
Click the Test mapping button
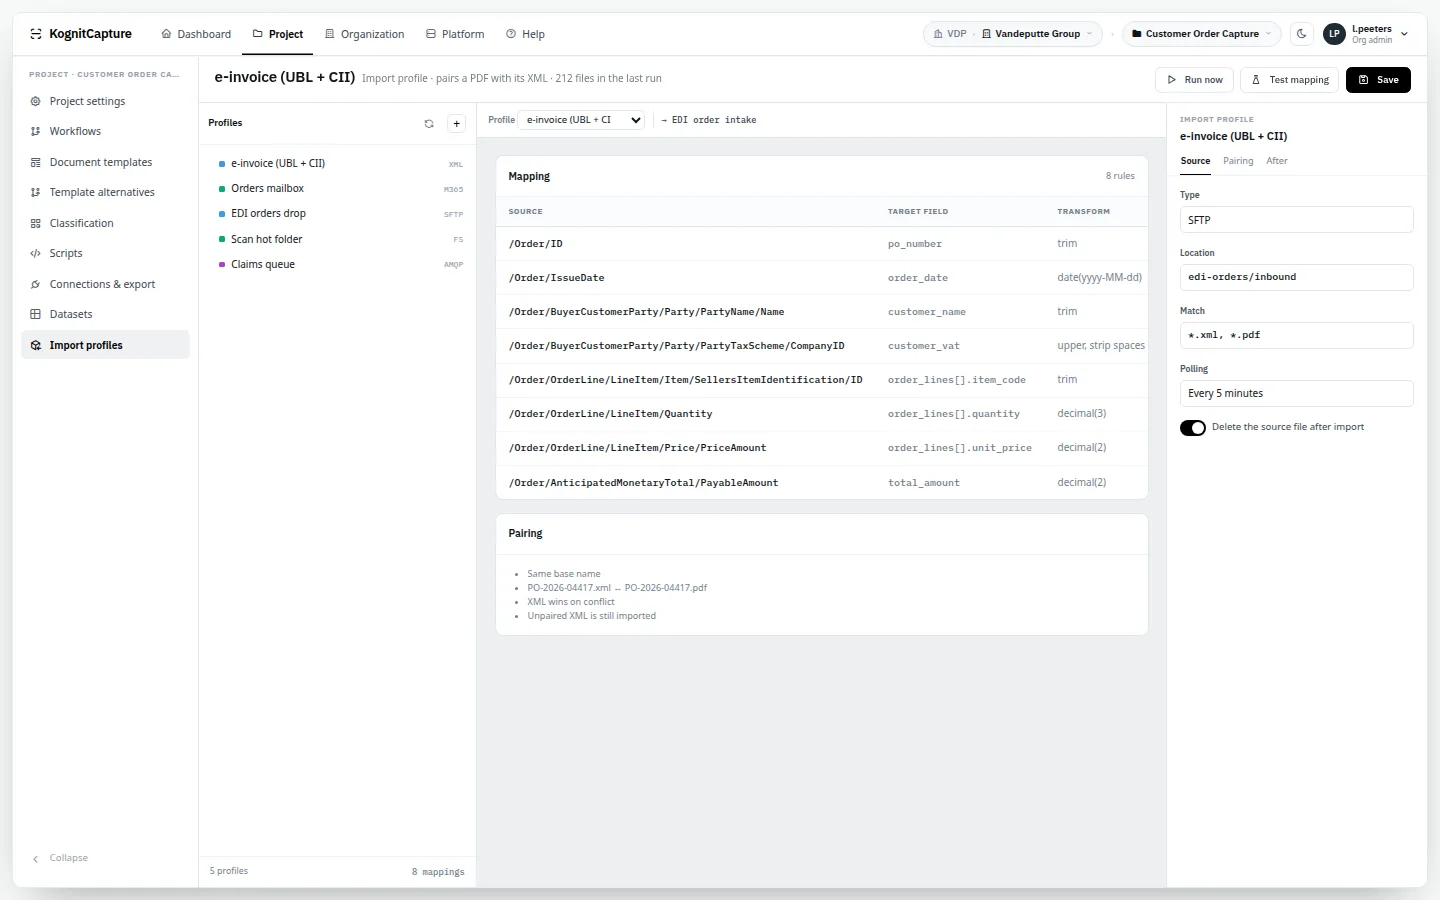click(x=1289, y=80)
